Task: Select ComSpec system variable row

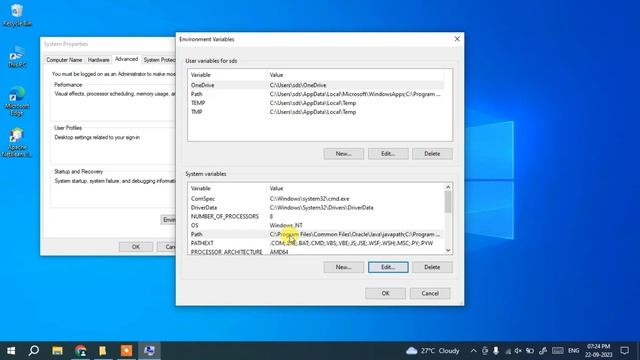Action: tap(316, 199)
